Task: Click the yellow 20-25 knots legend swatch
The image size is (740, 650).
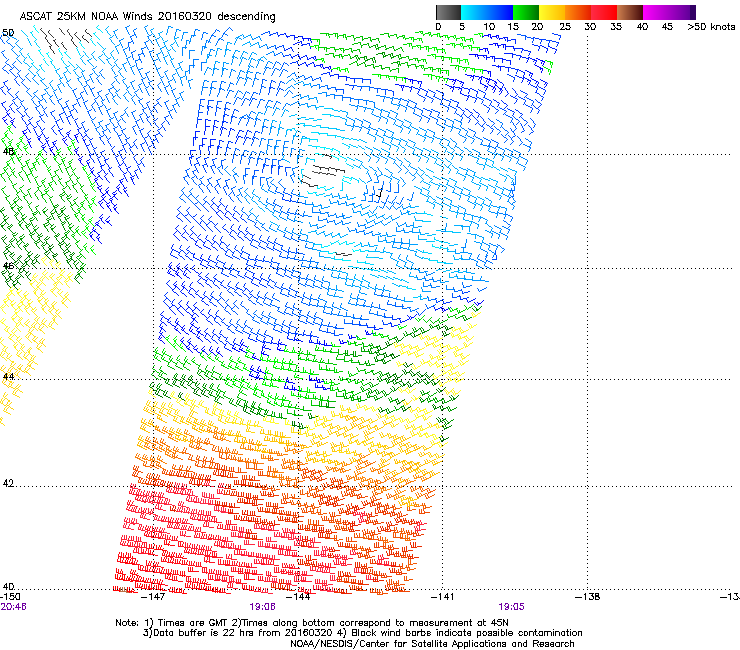Action: (x=552, y=12)
